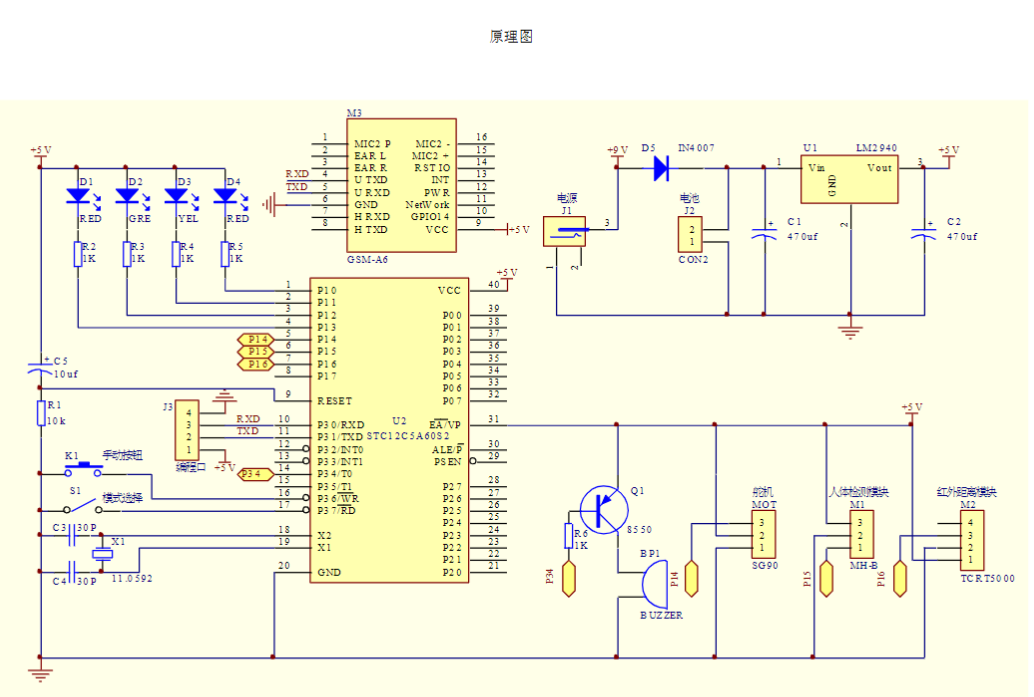The width and height of the screenshot is (1034, 697).
Task: Select the D5 IN4007 diode symbol
Action: point(661,168)
